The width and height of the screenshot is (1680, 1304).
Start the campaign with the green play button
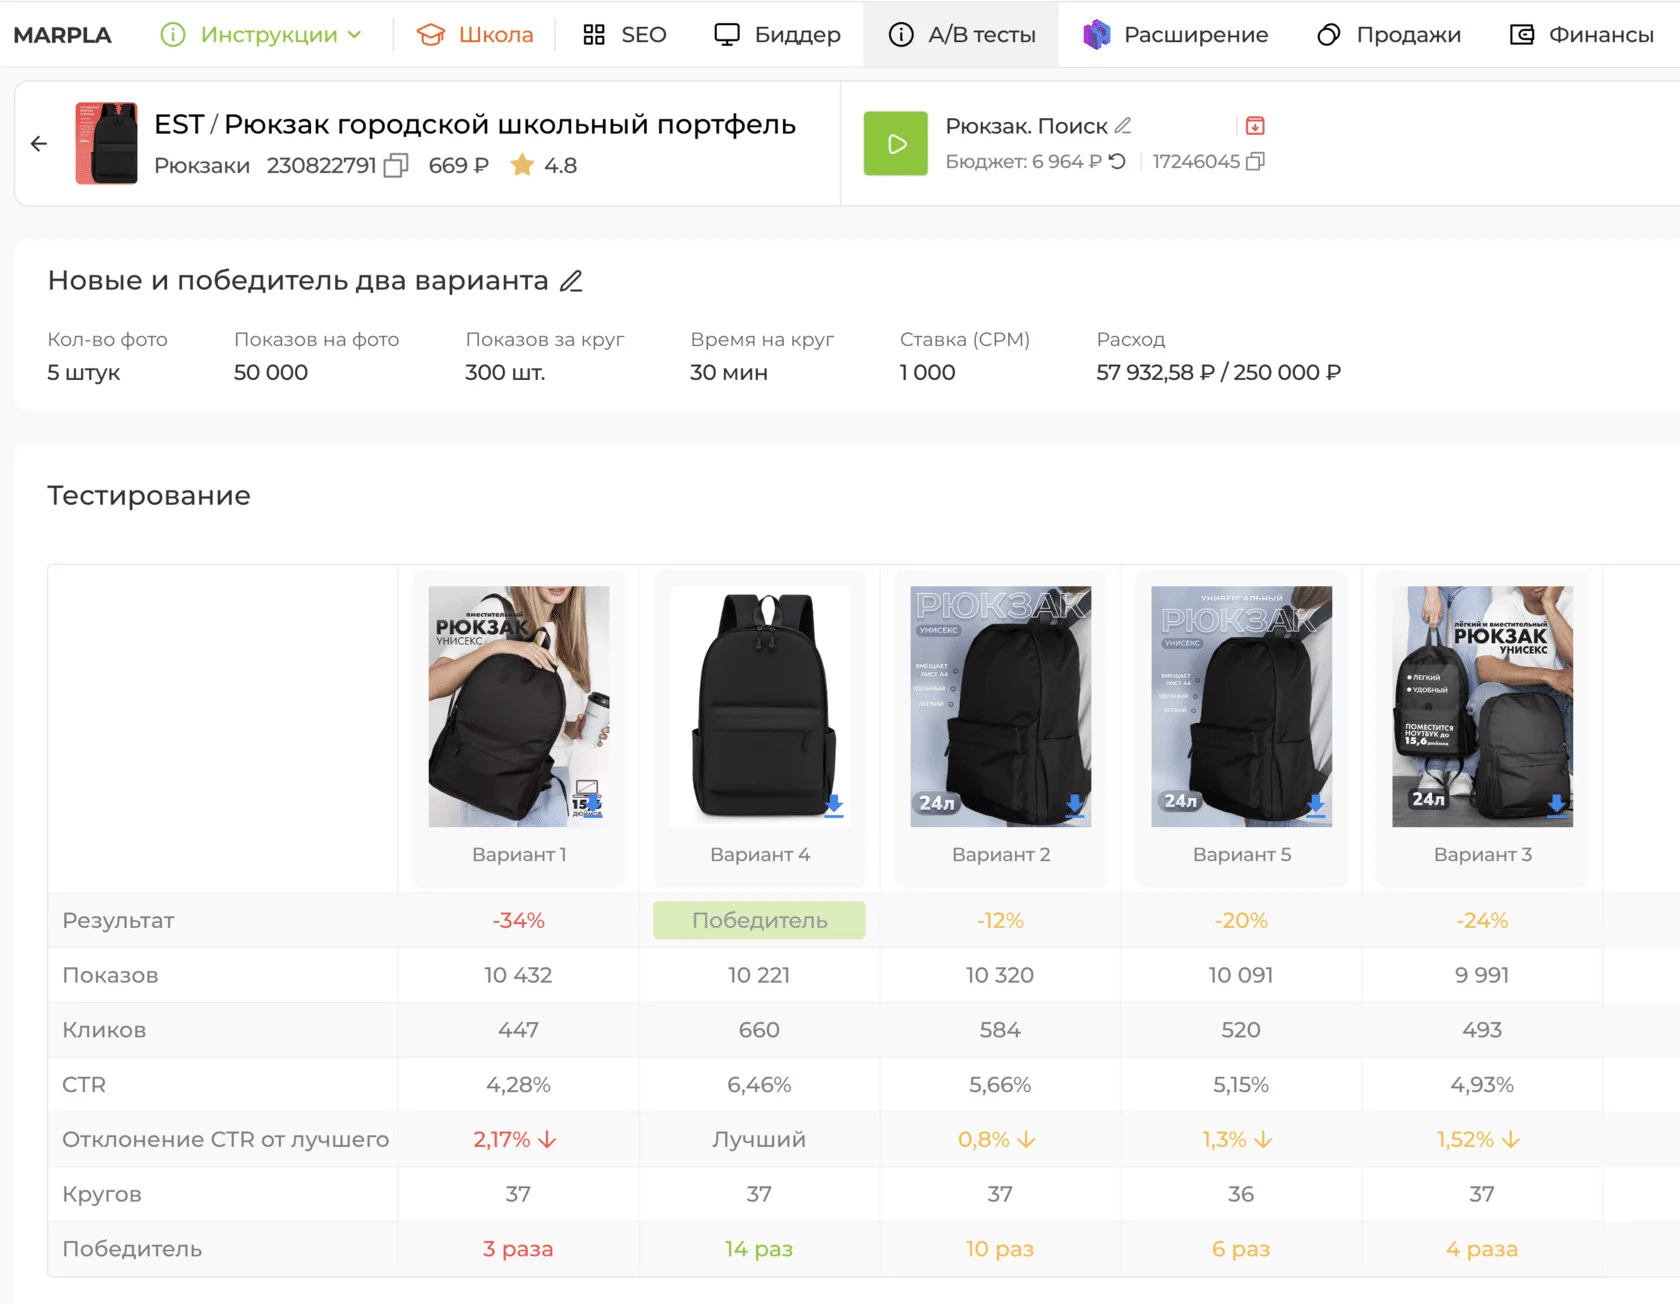(896, 144)
